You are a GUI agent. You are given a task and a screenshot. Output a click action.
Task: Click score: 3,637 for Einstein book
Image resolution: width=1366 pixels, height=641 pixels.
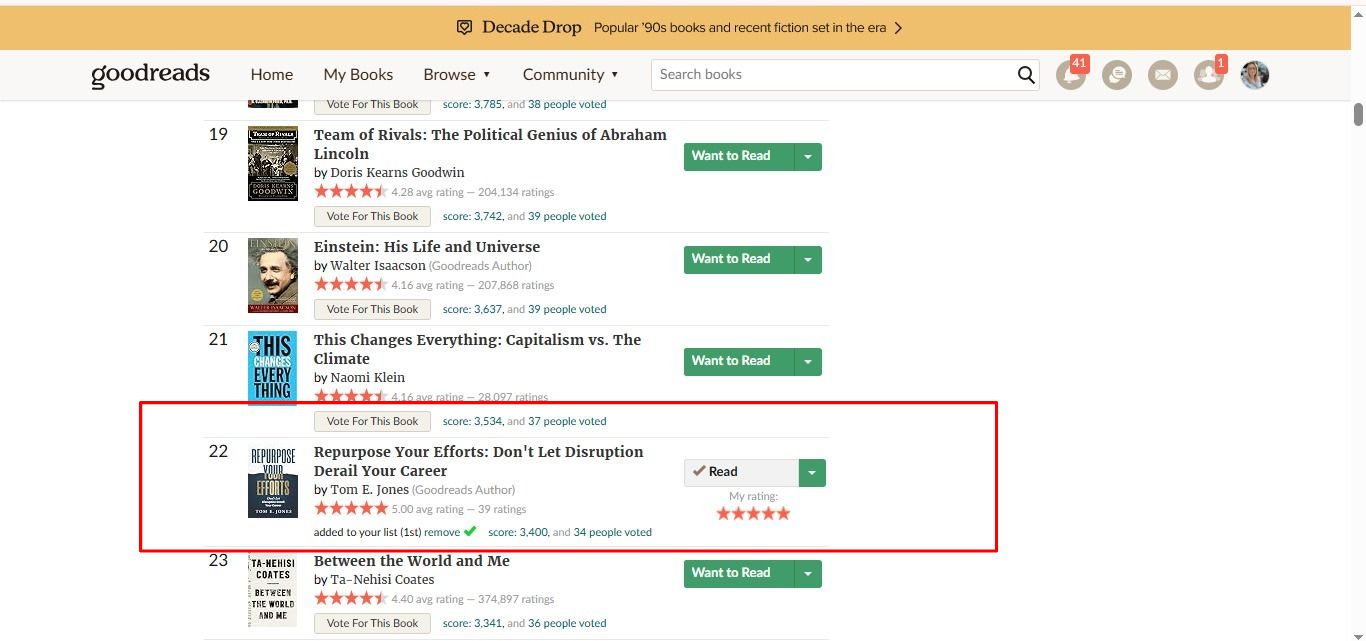pos(473,309)
